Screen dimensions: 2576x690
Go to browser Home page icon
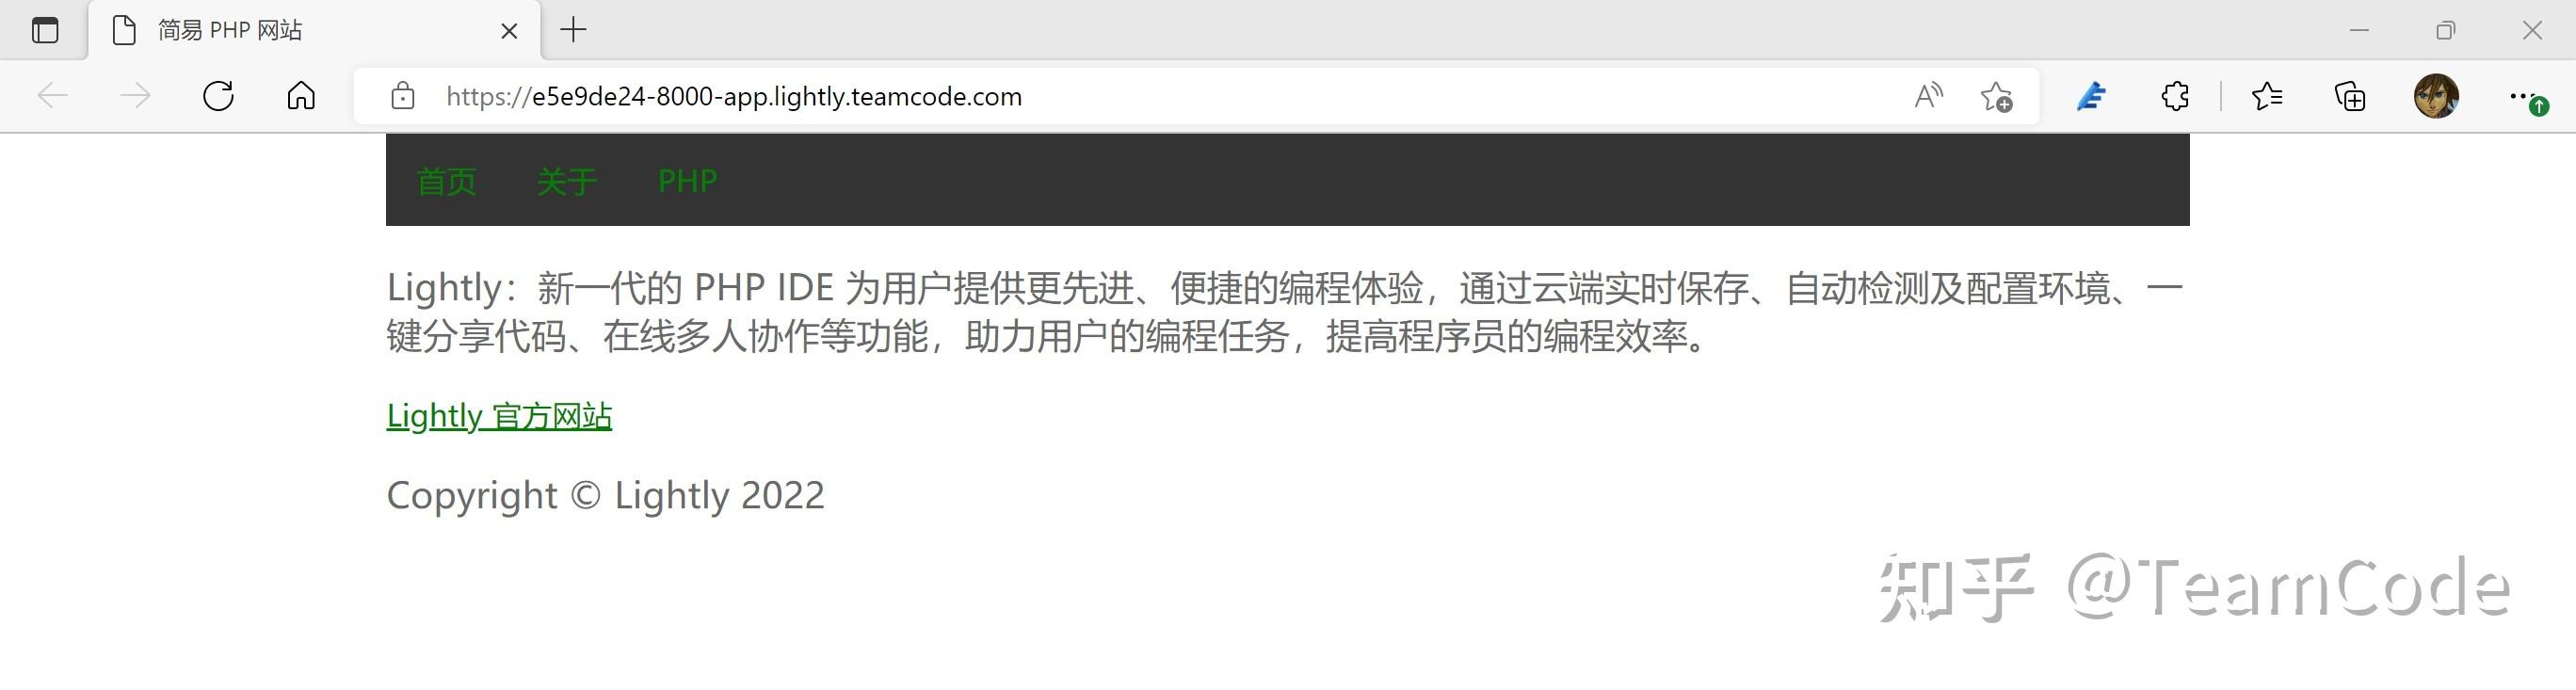coord(301,96)
